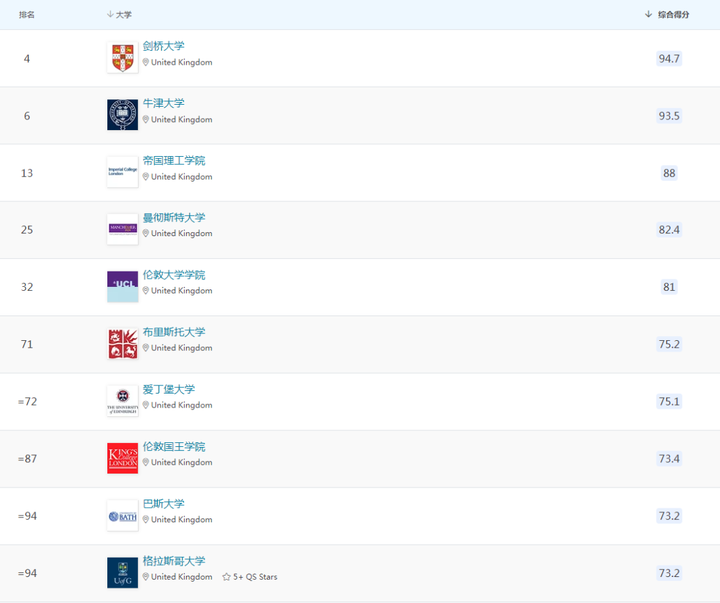Click United Kingdom under 牛津大学

click(x=181, y=119)
